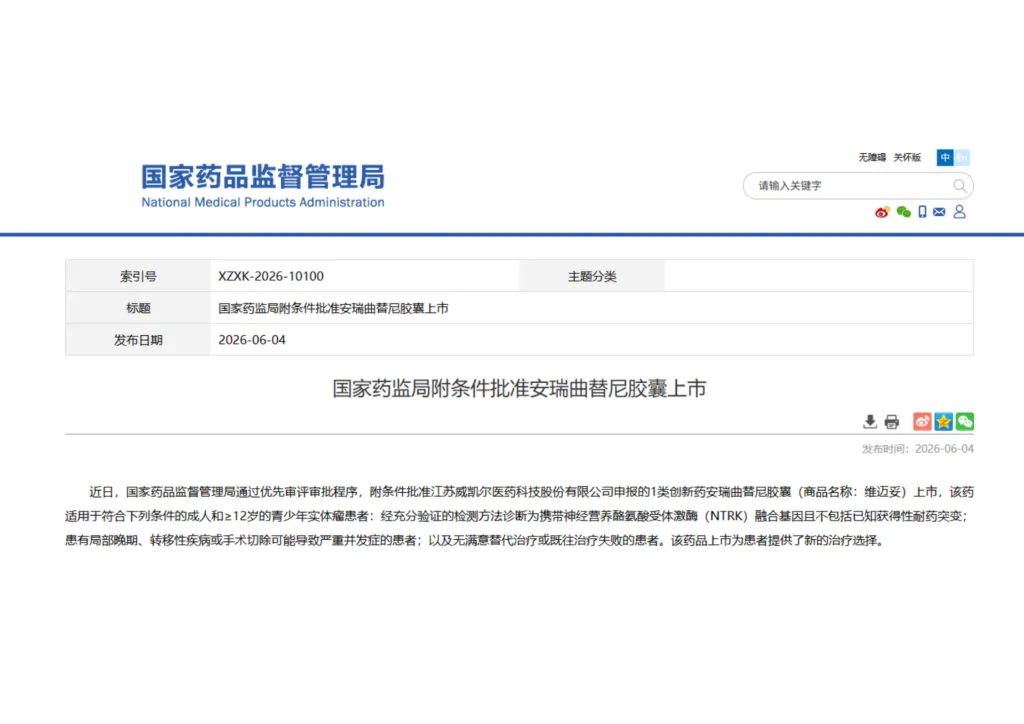Share article to WeChat green icon
The image size is (1024, 724).
tap(965, 422)
